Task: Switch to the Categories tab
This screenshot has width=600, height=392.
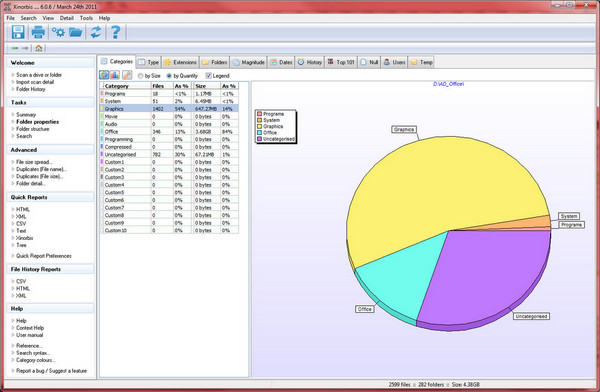Action: pos(117,62)
